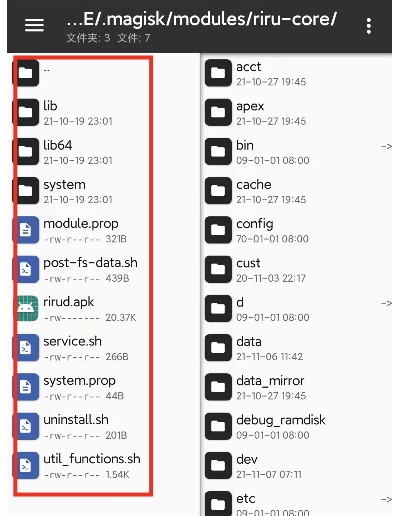Tap the lib64 folder icon
The width and height of the screenshot is (403, 516).
point(26,151)
